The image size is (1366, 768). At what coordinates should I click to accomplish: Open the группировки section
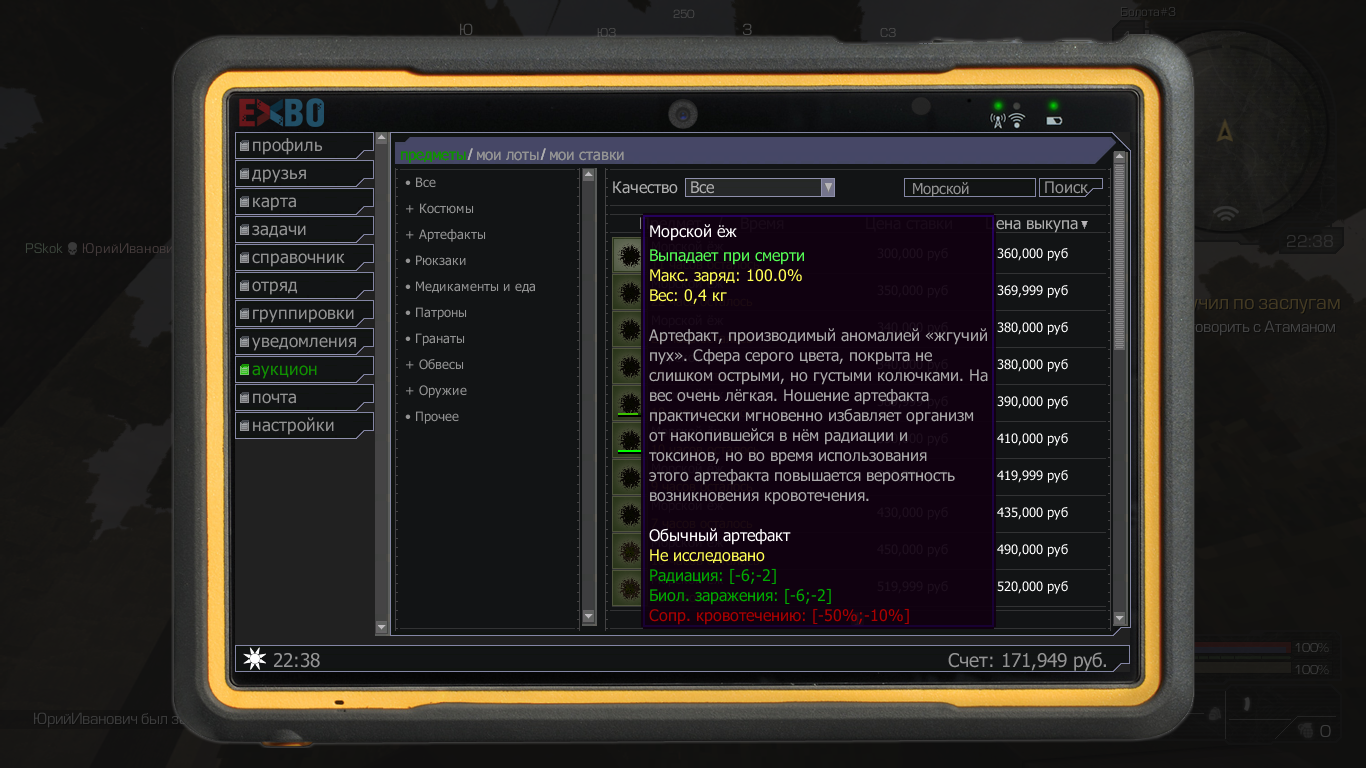tap(304, 313)
